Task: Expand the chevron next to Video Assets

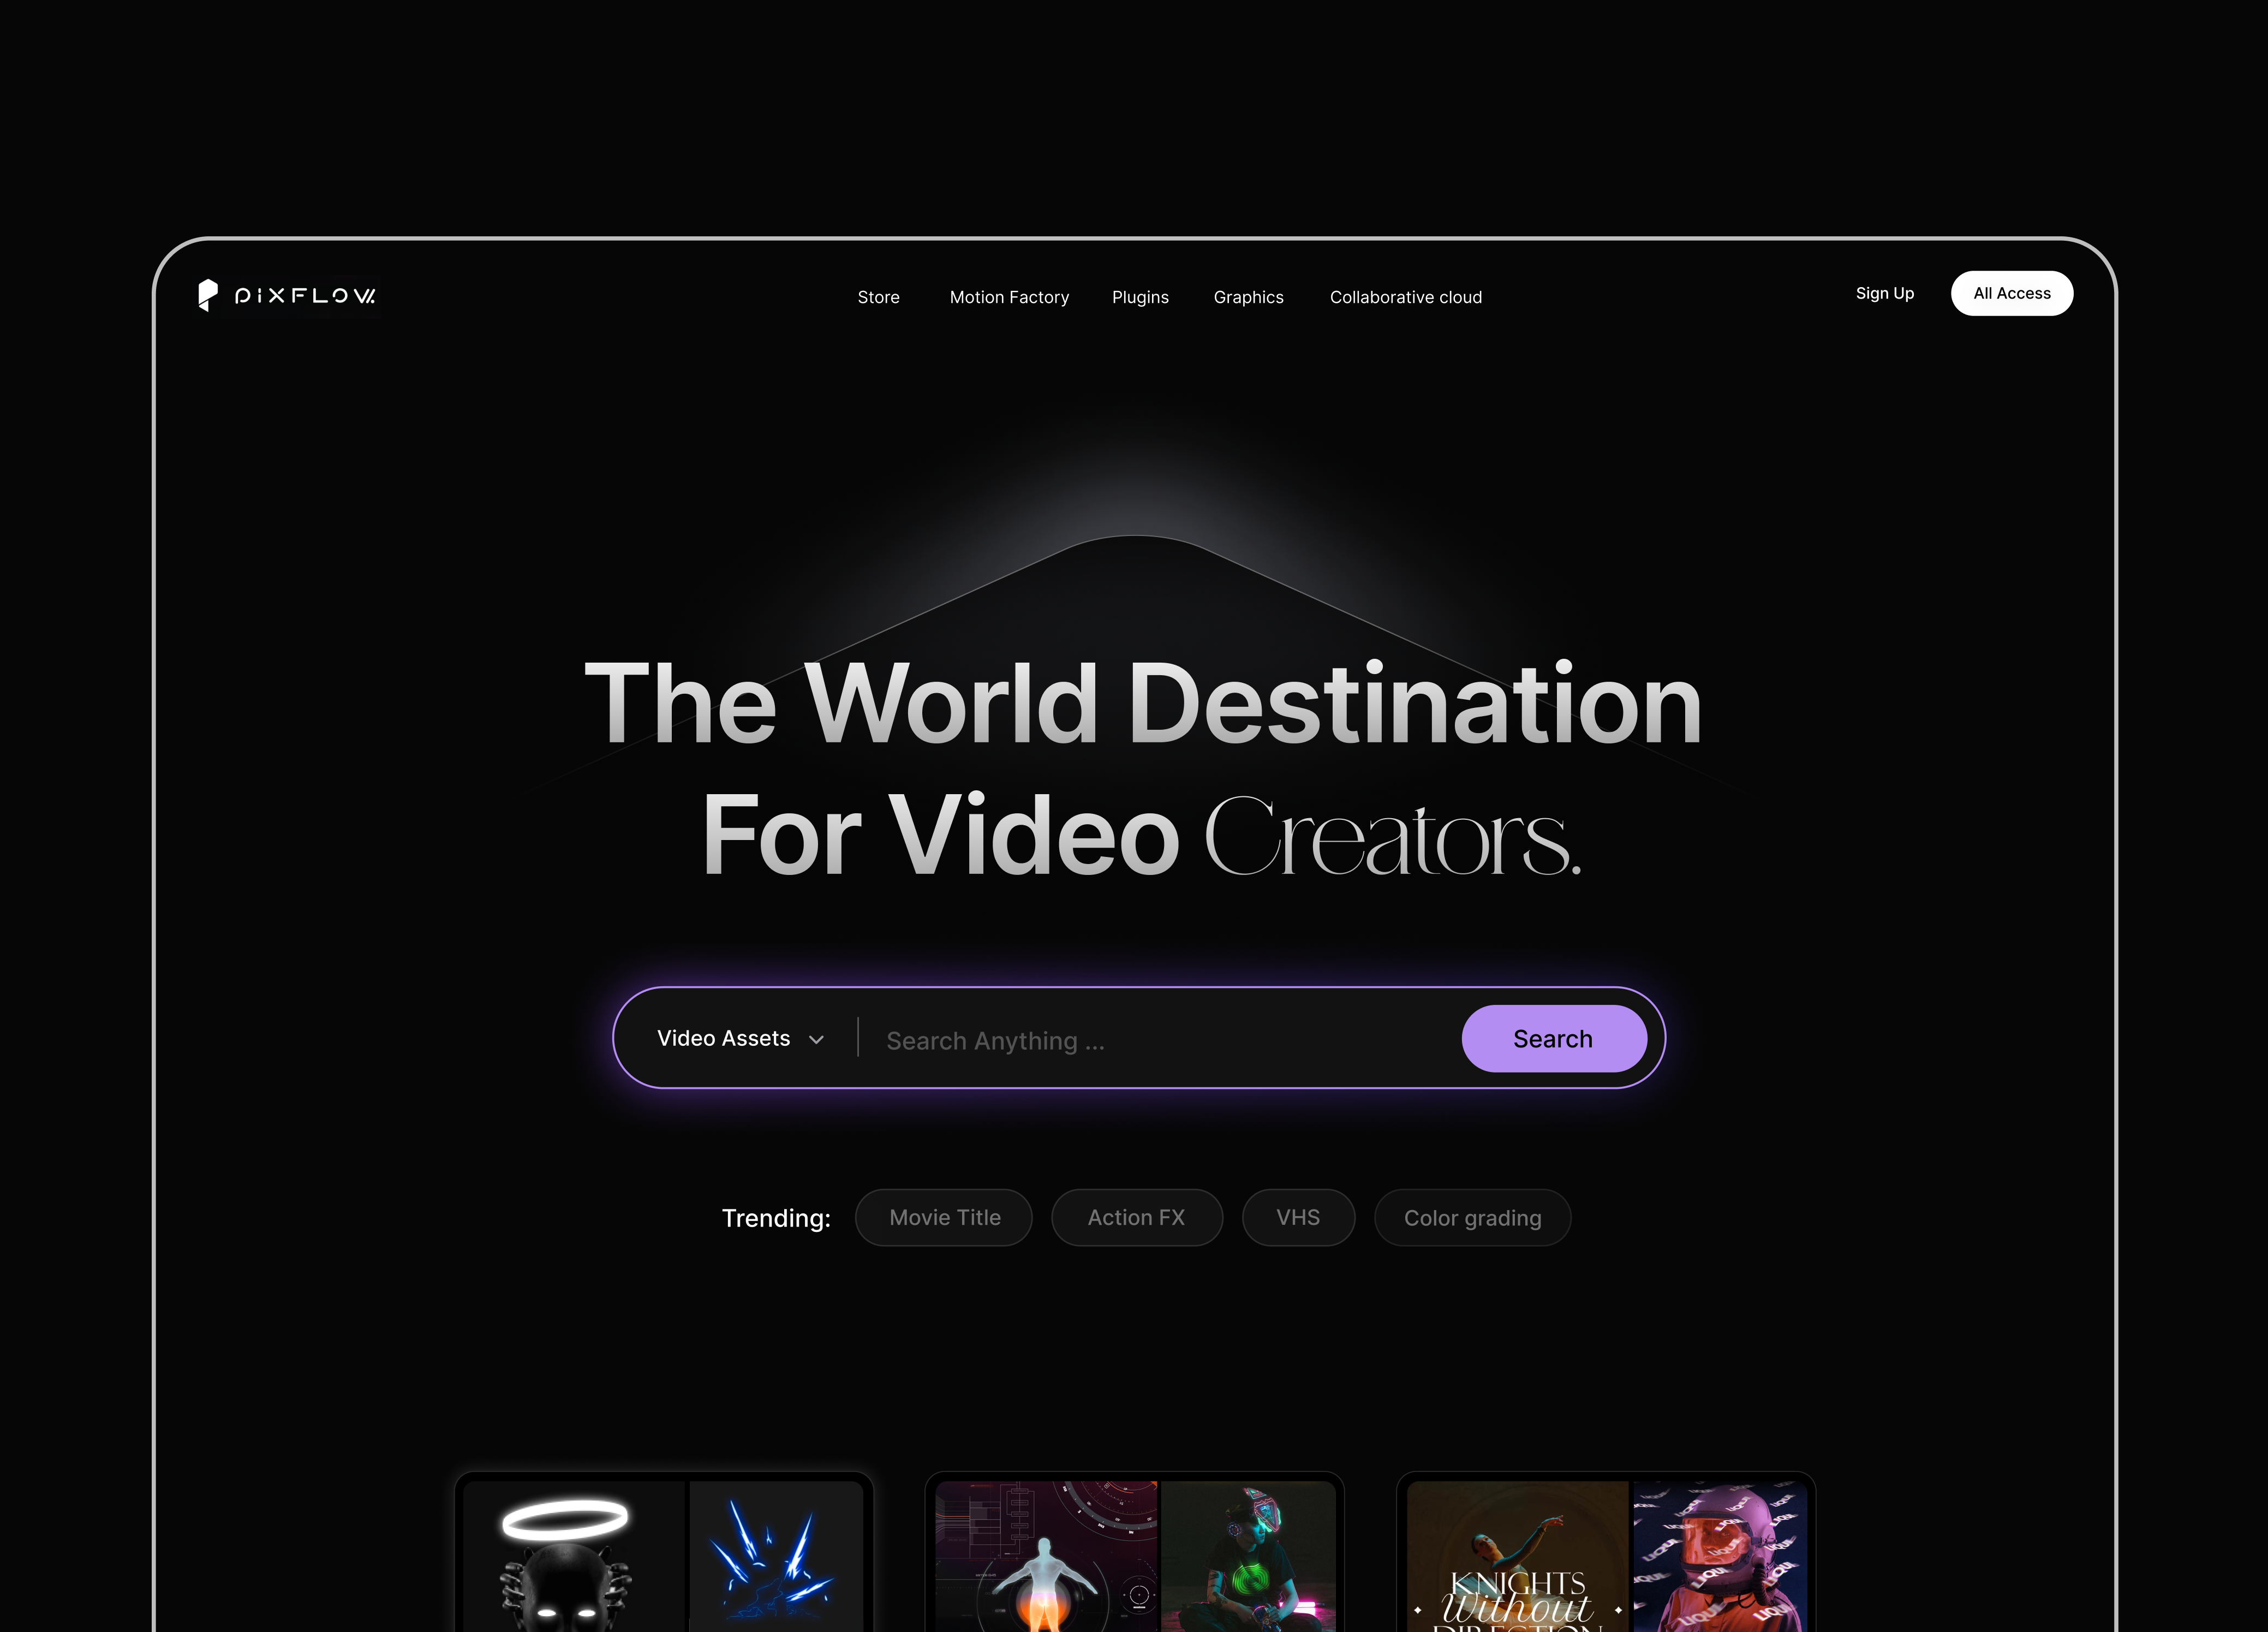Action: pyautogui.click(x=816, y=1039)
